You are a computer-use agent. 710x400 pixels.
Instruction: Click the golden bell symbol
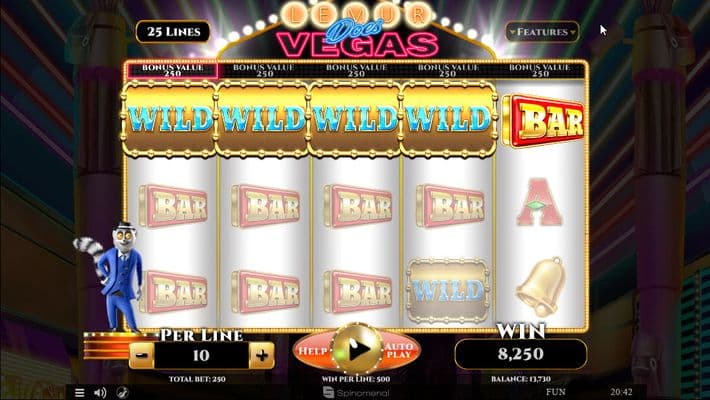pyautogui.click(x=540, y=288)
